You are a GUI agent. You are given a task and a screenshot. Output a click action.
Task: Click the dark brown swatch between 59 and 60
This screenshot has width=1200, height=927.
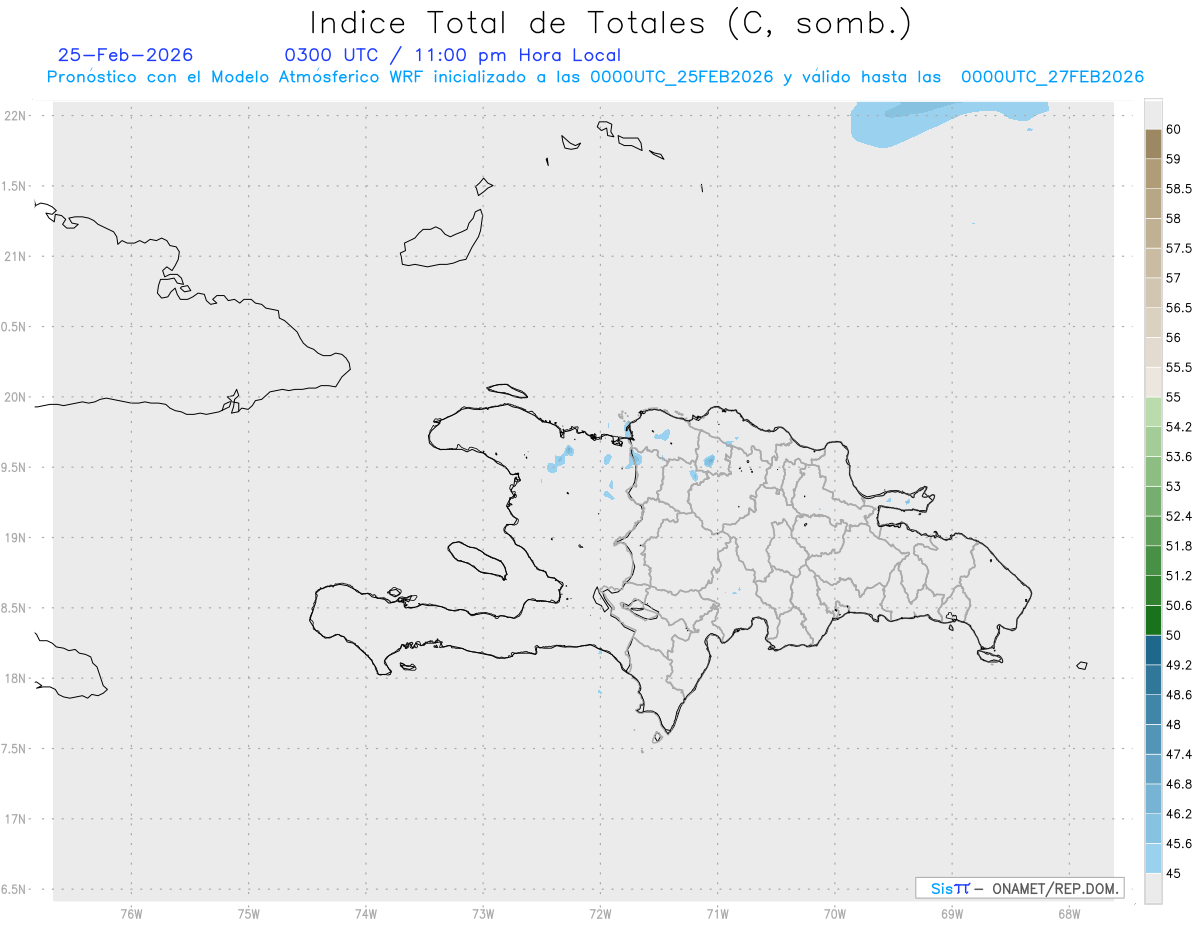[x=1153, y=144]
